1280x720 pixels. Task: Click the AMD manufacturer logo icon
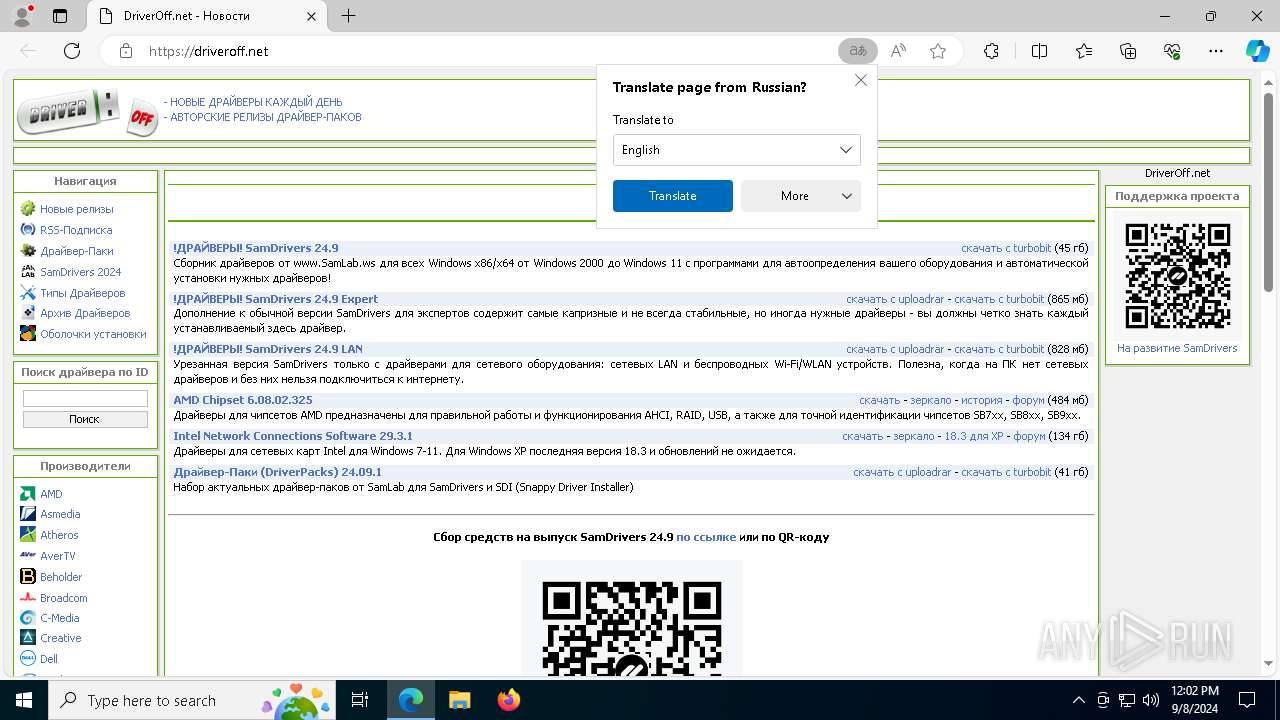(x=28, y=494)
